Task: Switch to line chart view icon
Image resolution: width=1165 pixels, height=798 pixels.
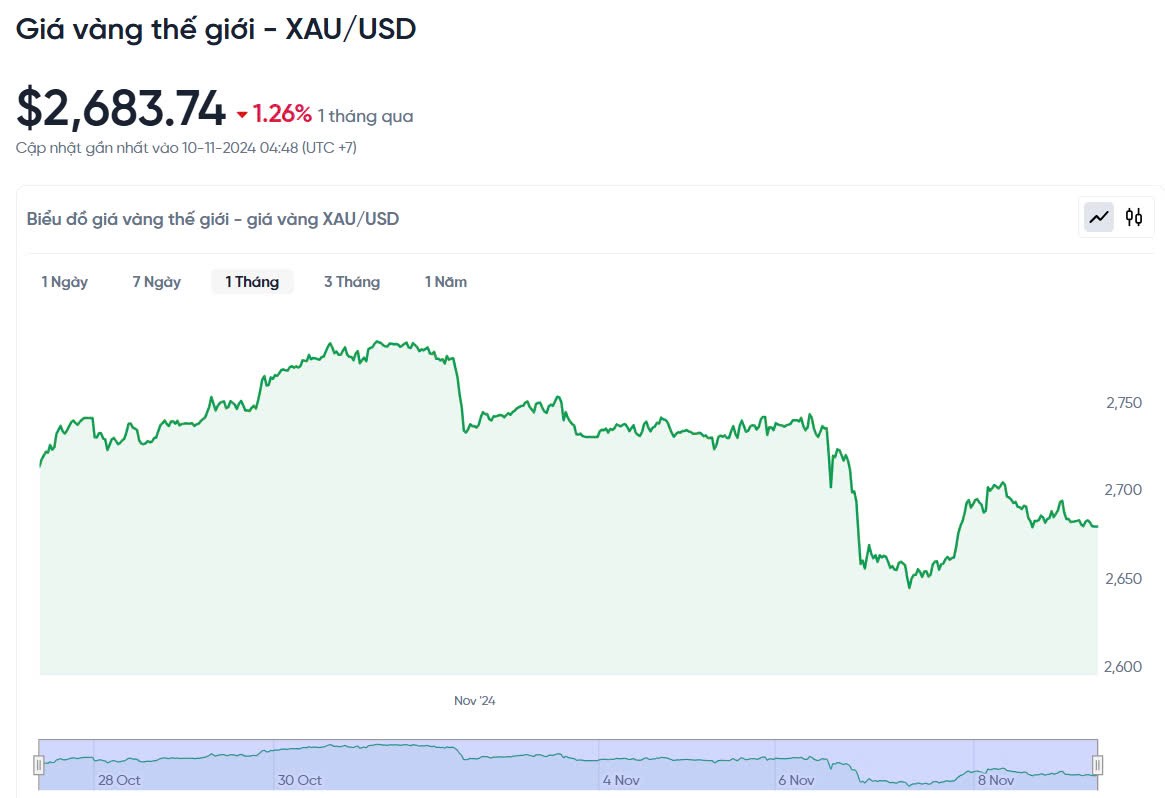Action: (1100, 217)
